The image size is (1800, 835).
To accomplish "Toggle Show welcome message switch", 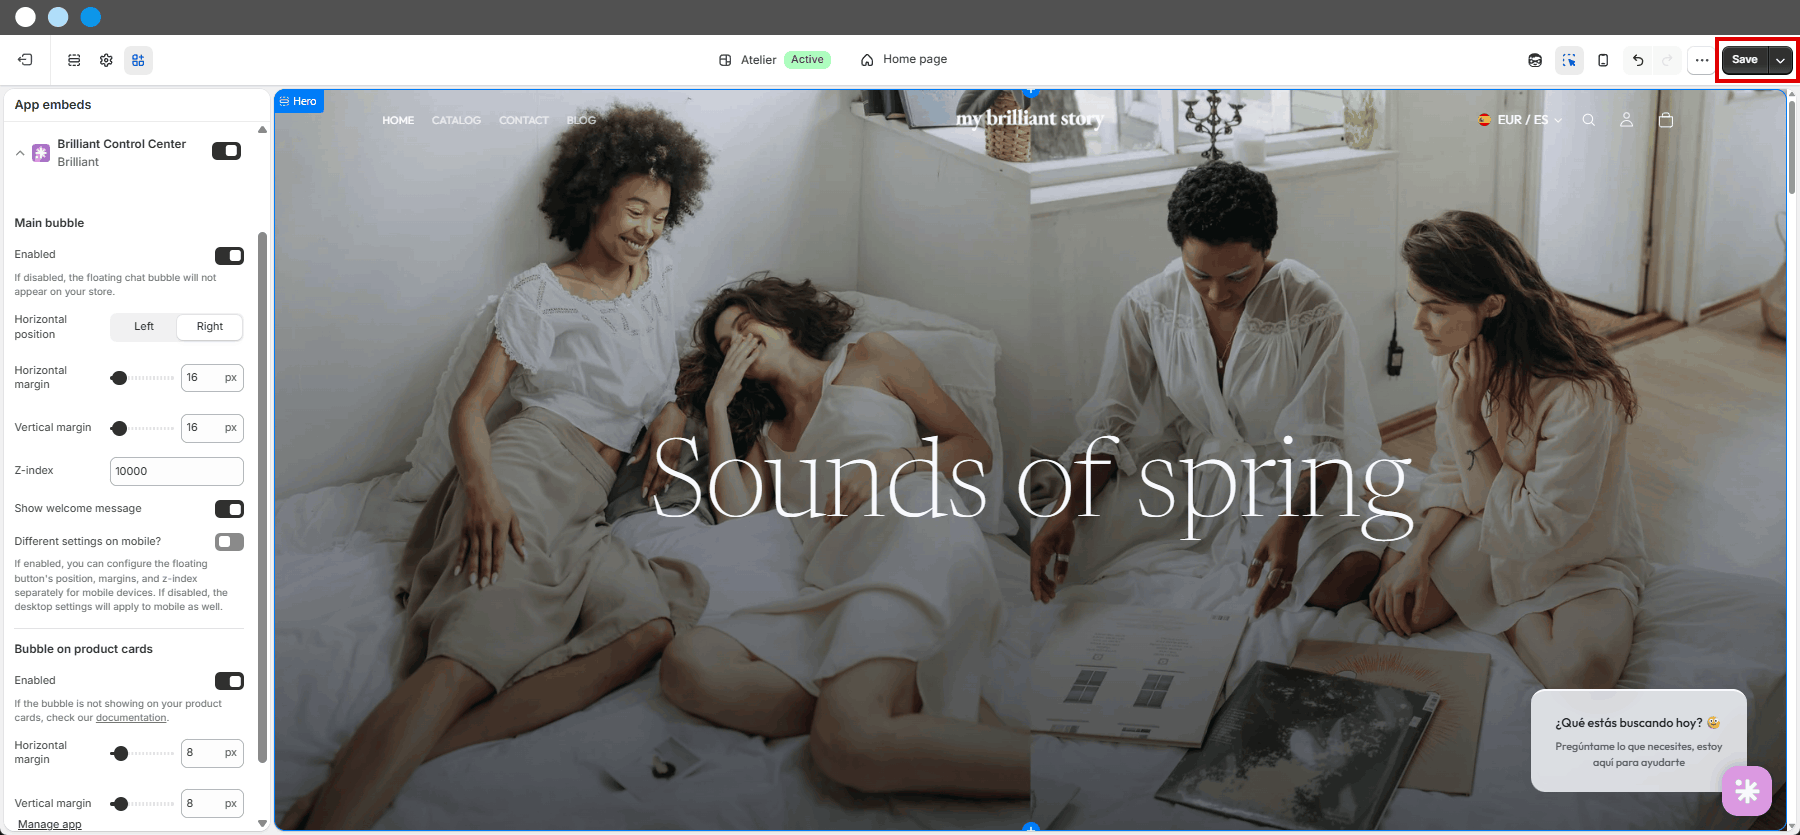I will pos(229,509).
